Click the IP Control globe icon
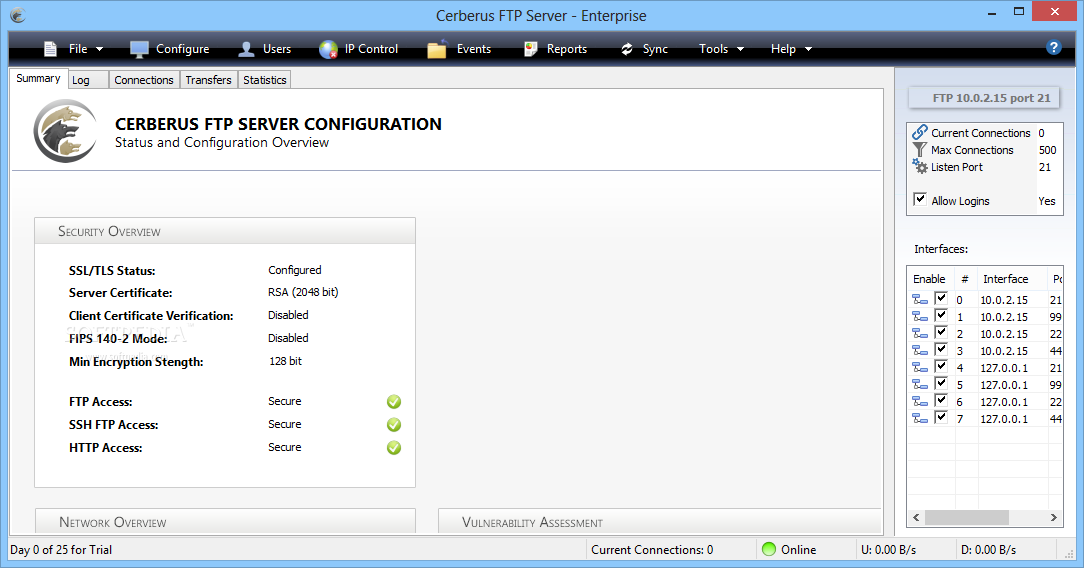 click(x=328, y=49)
